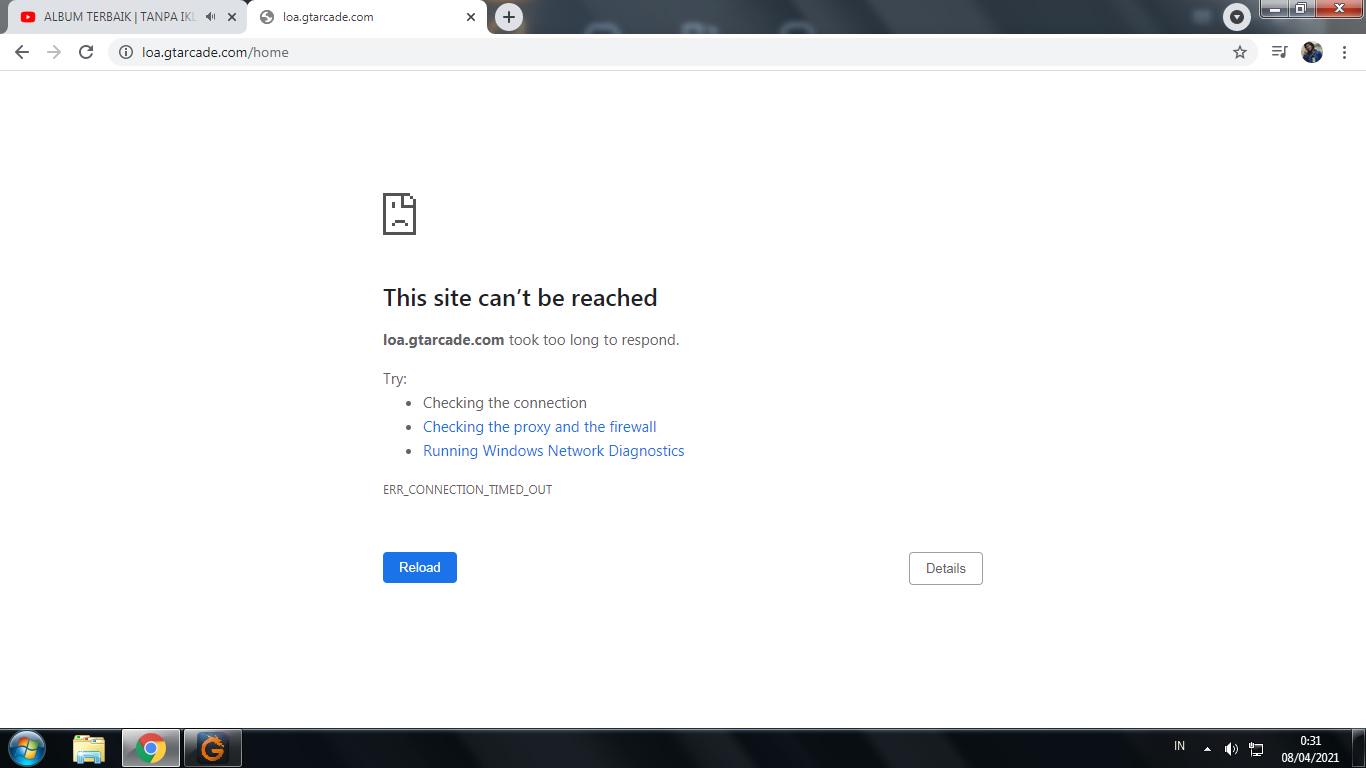Mute the YouTube tab audio icon
Viewport: 1366px width, 768px height.
point(210,17)
